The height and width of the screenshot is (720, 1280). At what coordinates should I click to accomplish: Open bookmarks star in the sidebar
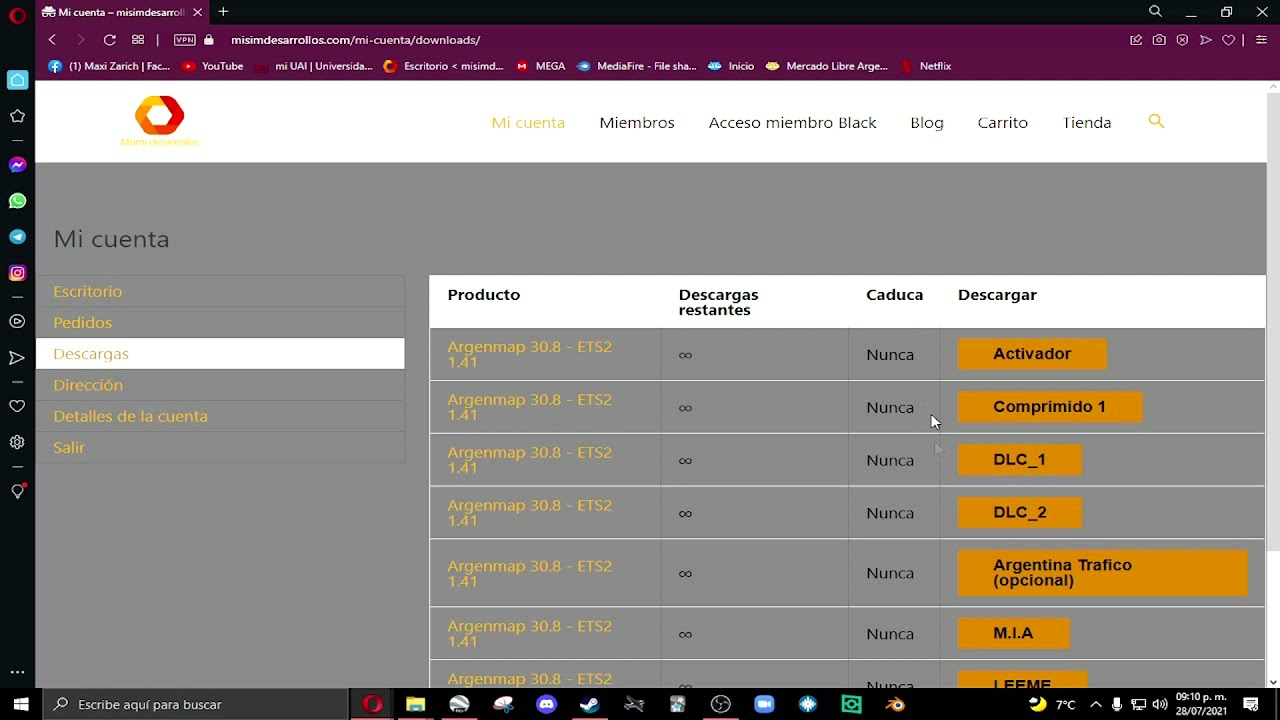coord(17,116)
